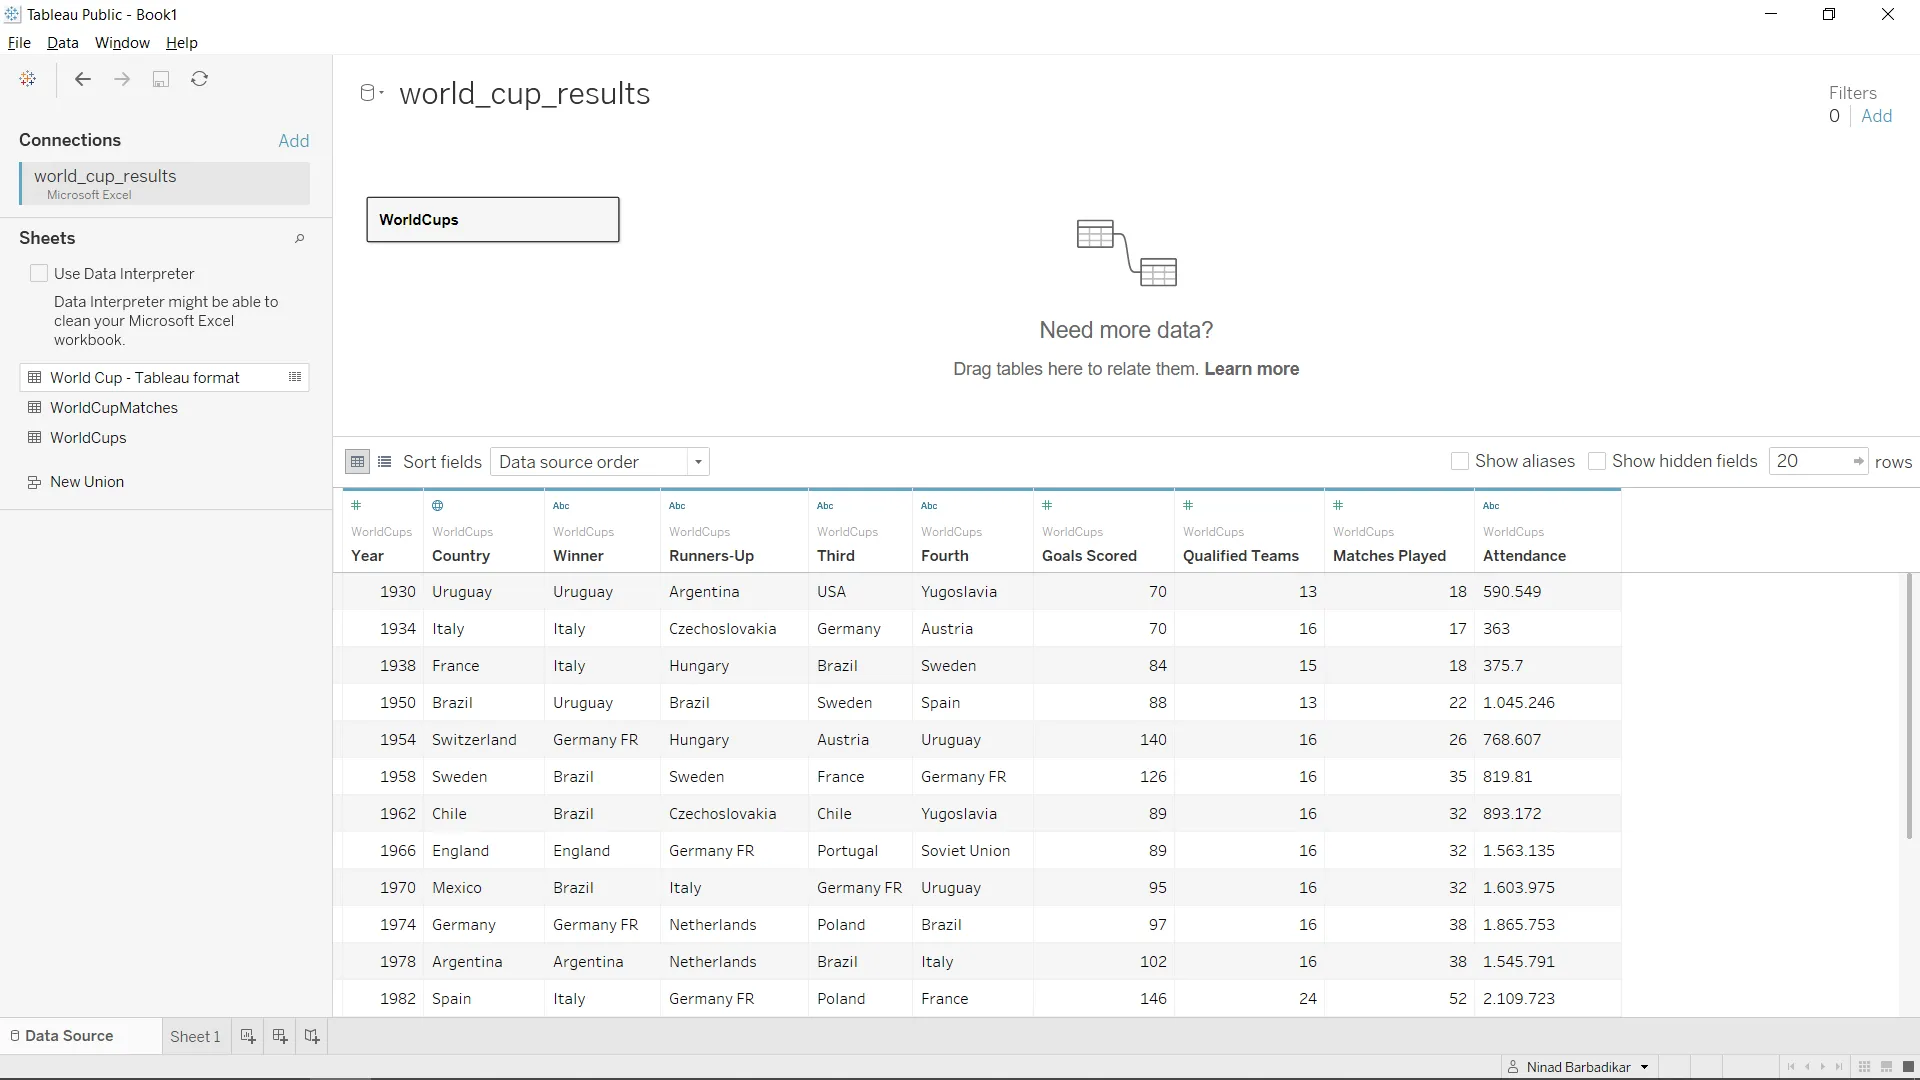Open the Data menu
This screenshot has height=1080, width=1920.
point(62,43)
